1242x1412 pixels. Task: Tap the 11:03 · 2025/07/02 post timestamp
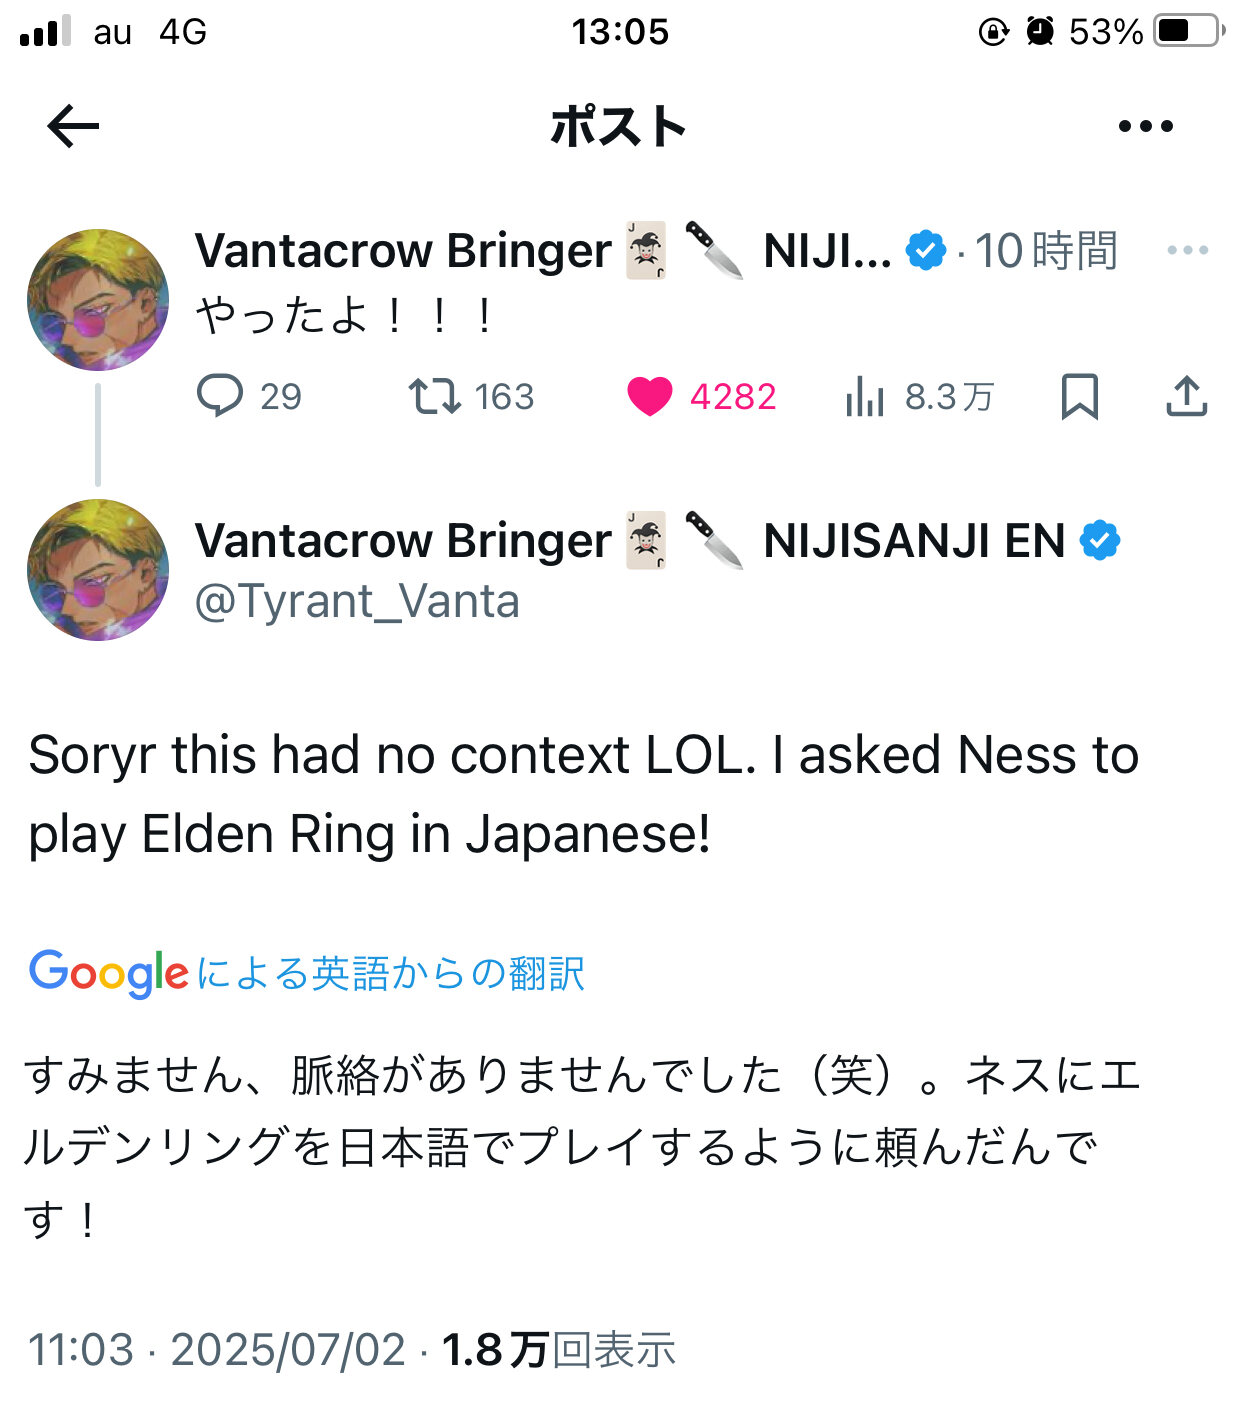pyautogui.click(x=216, y=1350)
